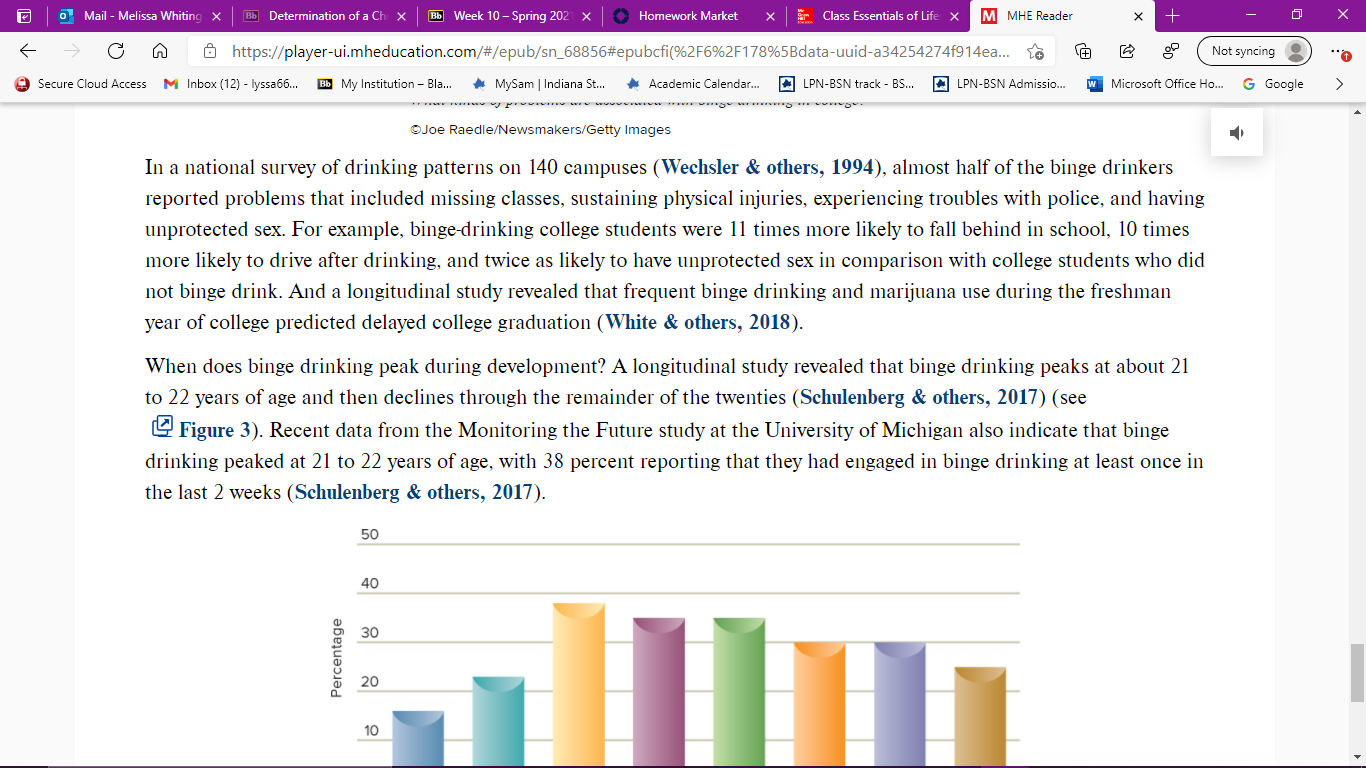This screenshot has height=768, width=1366.
Task: Open Inbox (12) Gmail bookmark
Action: coord(230,84)
